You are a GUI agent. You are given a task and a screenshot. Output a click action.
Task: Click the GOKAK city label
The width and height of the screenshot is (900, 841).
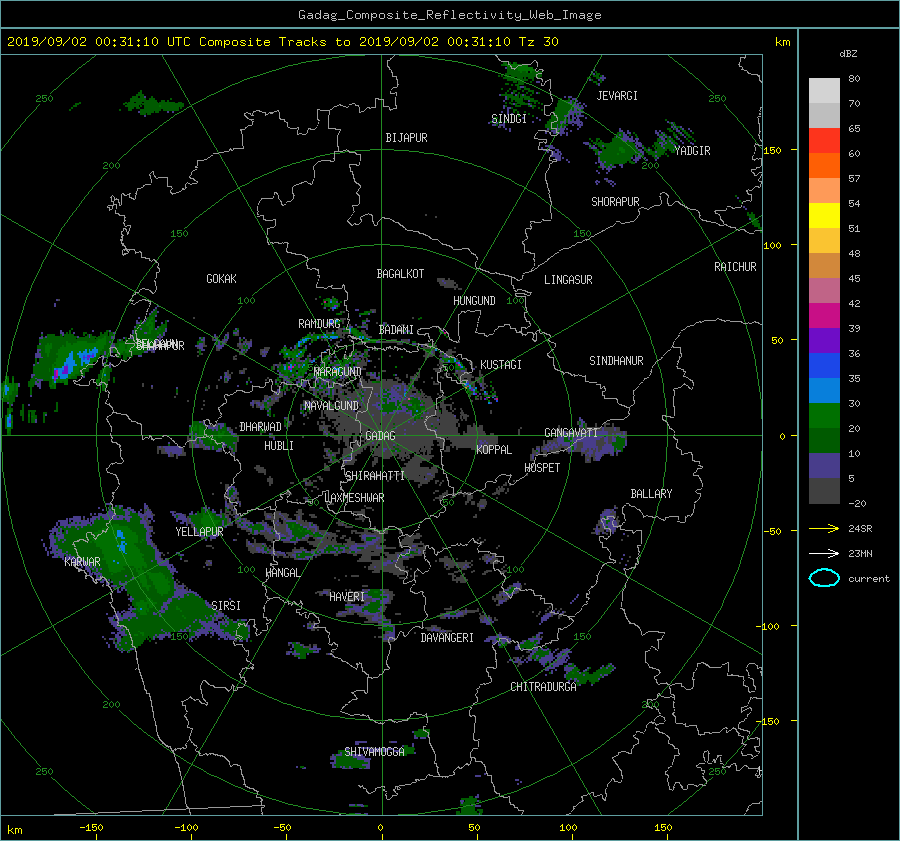click(x=221, y=278)
